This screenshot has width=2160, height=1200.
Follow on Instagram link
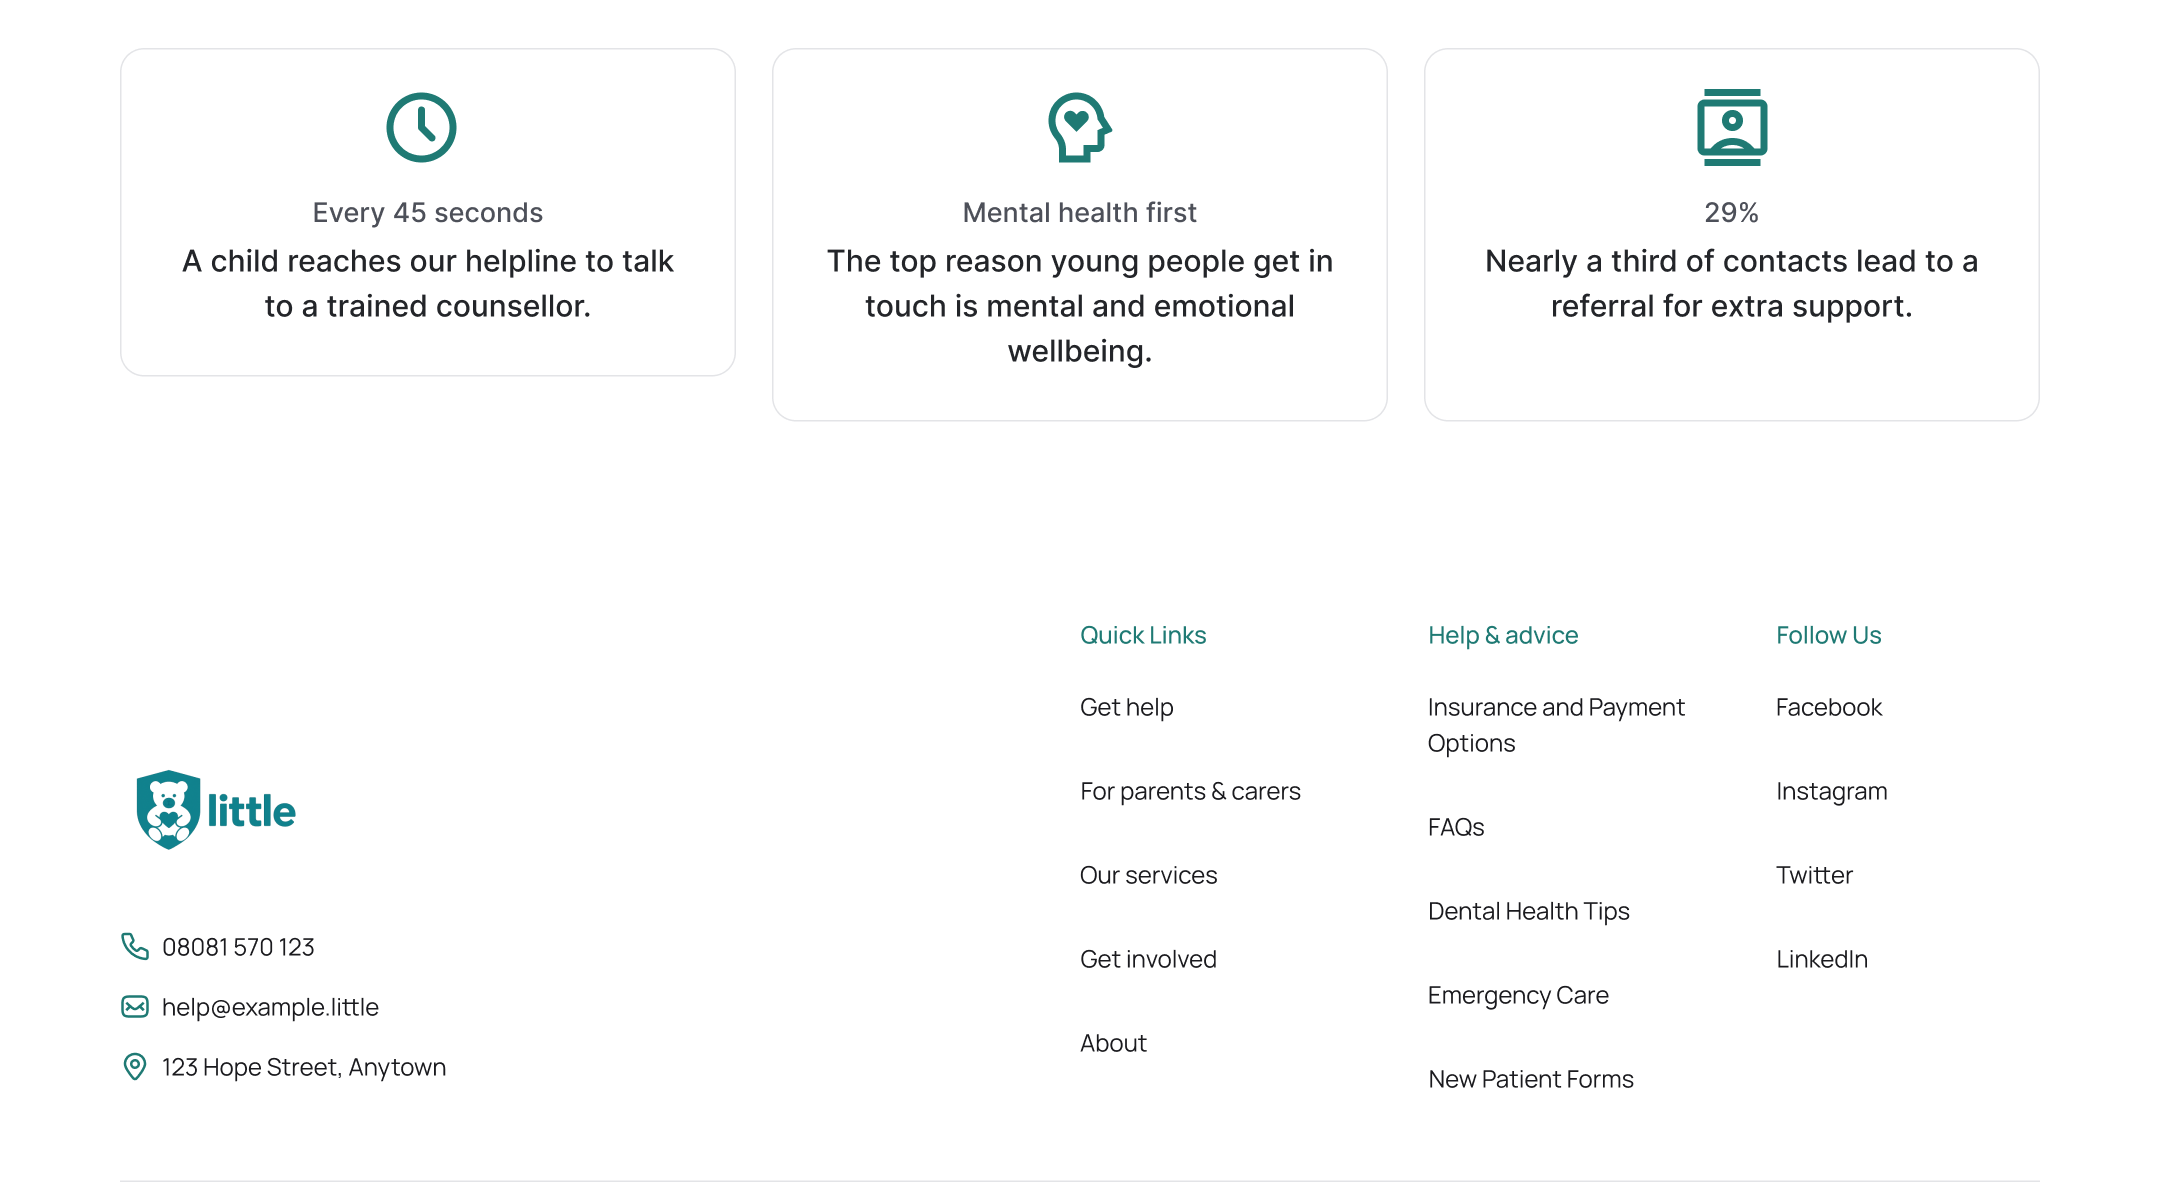1831,791
